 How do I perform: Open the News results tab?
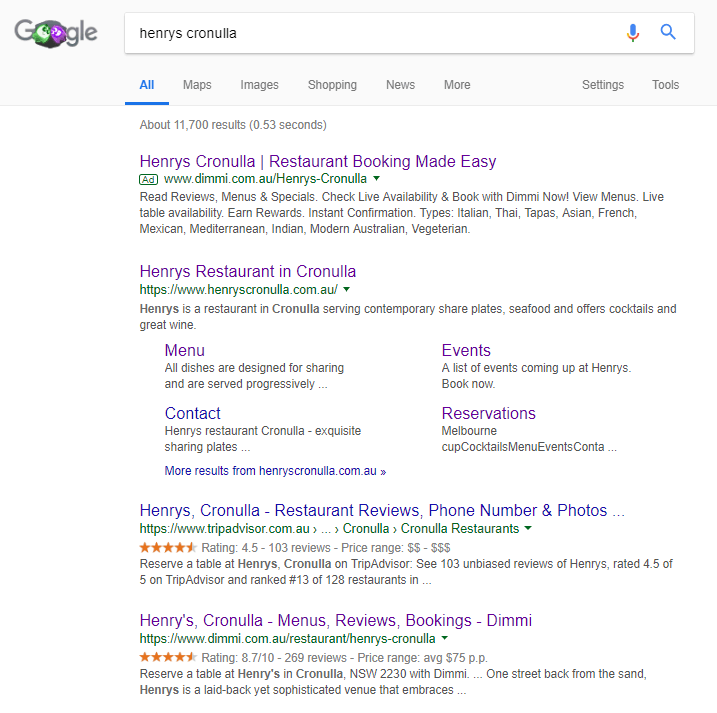click(400, 85)
